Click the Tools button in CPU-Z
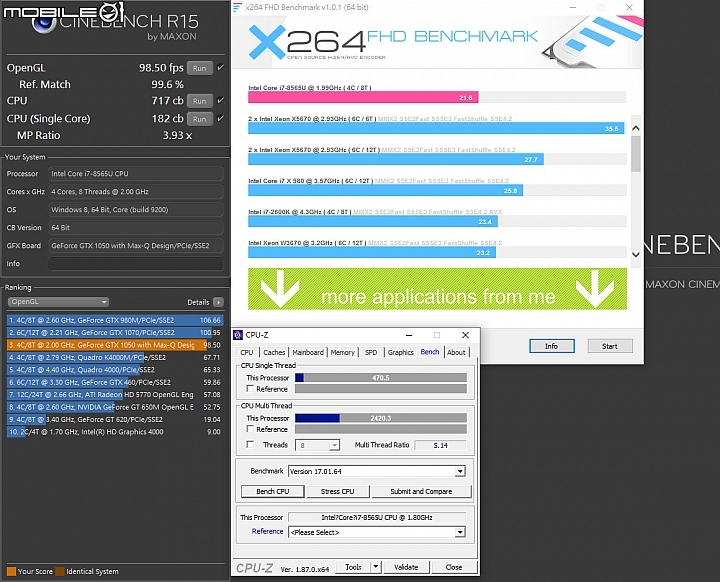 [353, 567]
